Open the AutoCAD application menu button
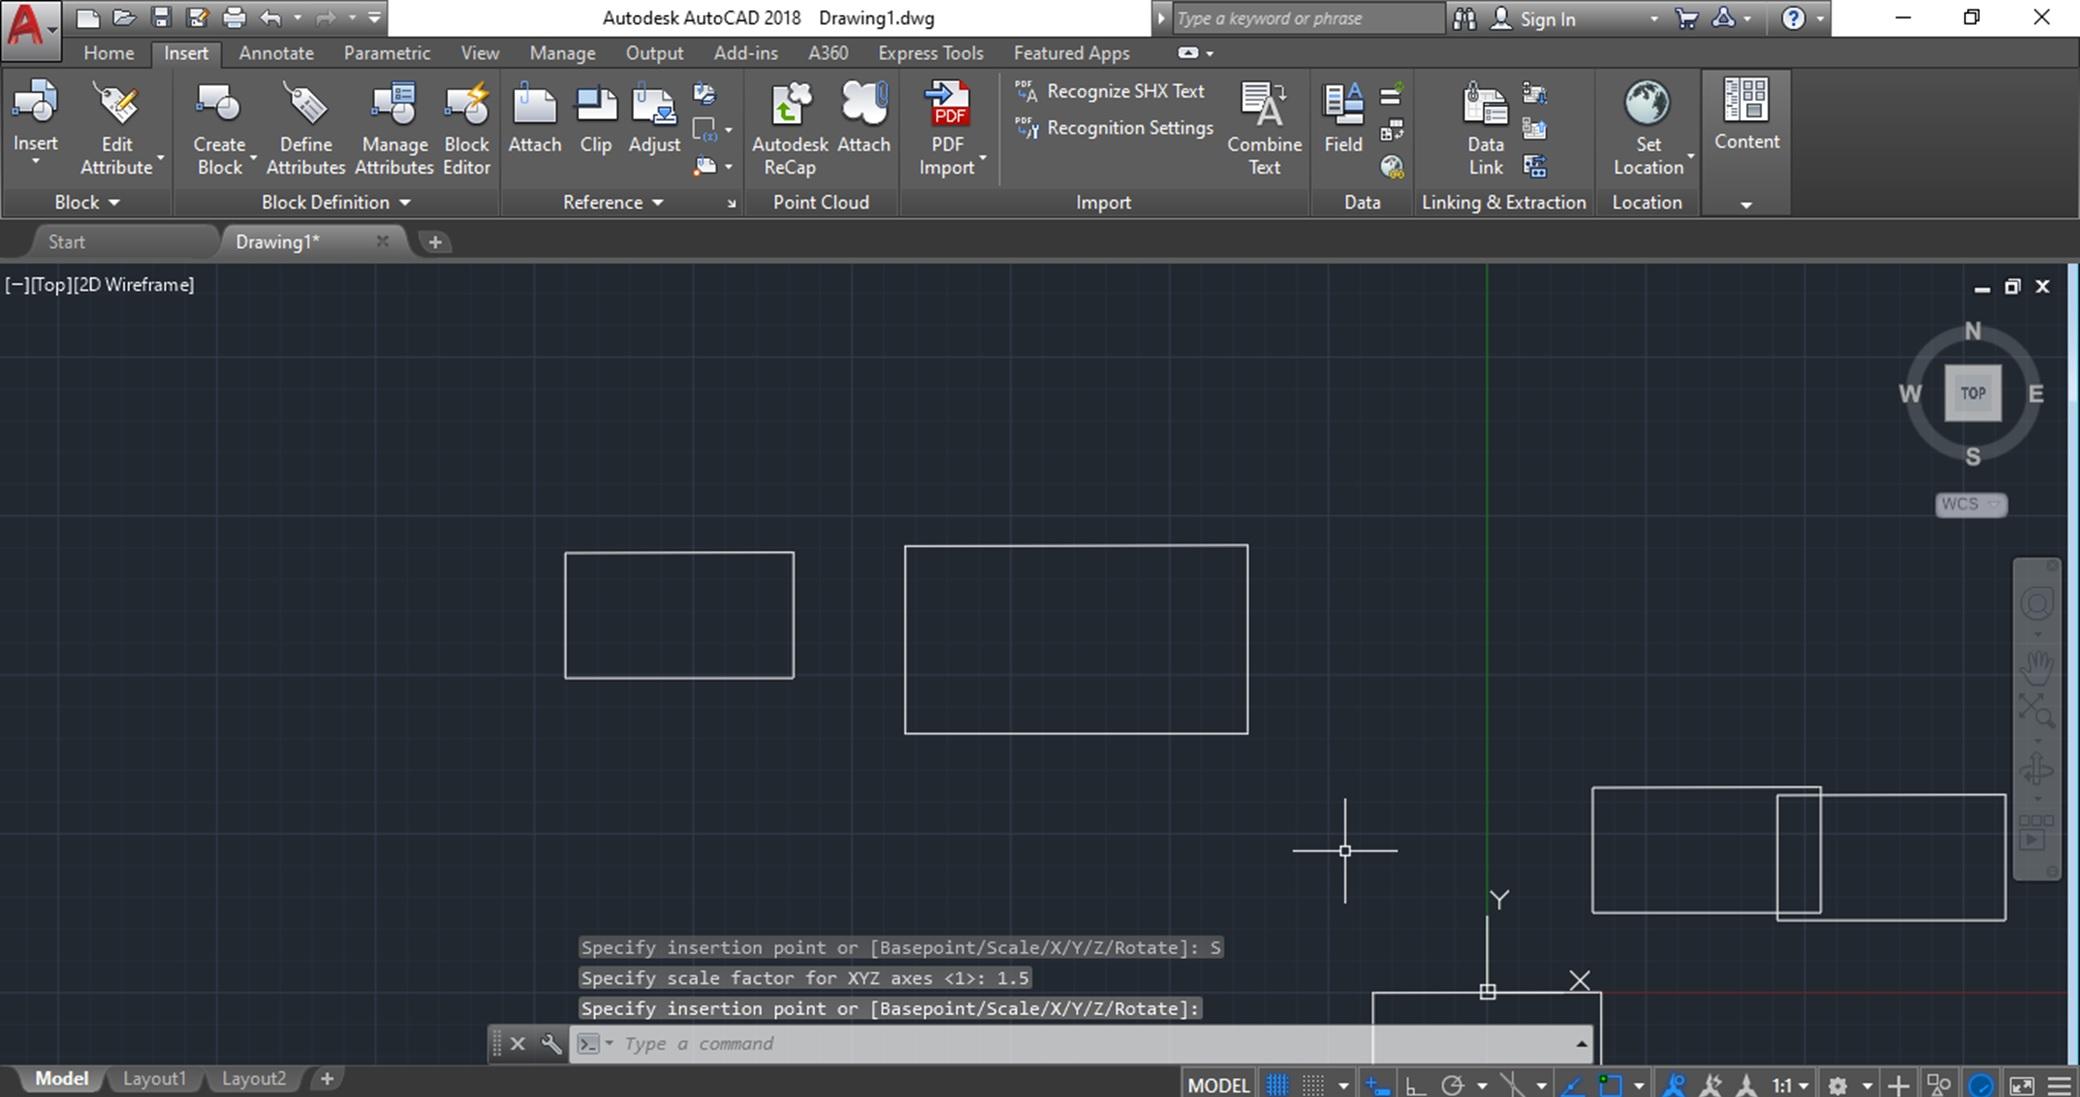 (x=30, y=28)
